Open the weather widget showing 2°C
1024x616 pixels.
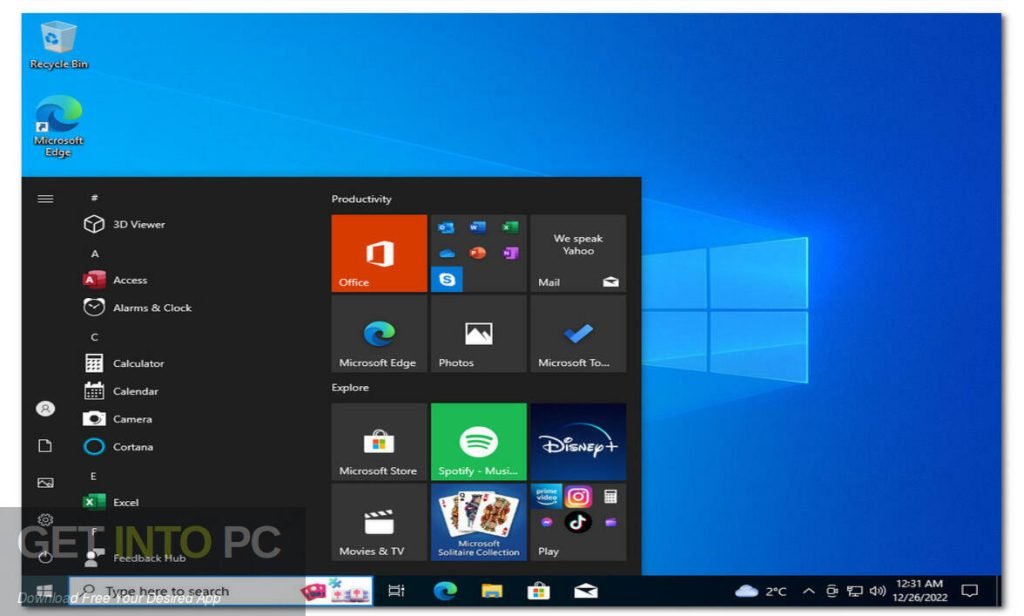[763, 590]
